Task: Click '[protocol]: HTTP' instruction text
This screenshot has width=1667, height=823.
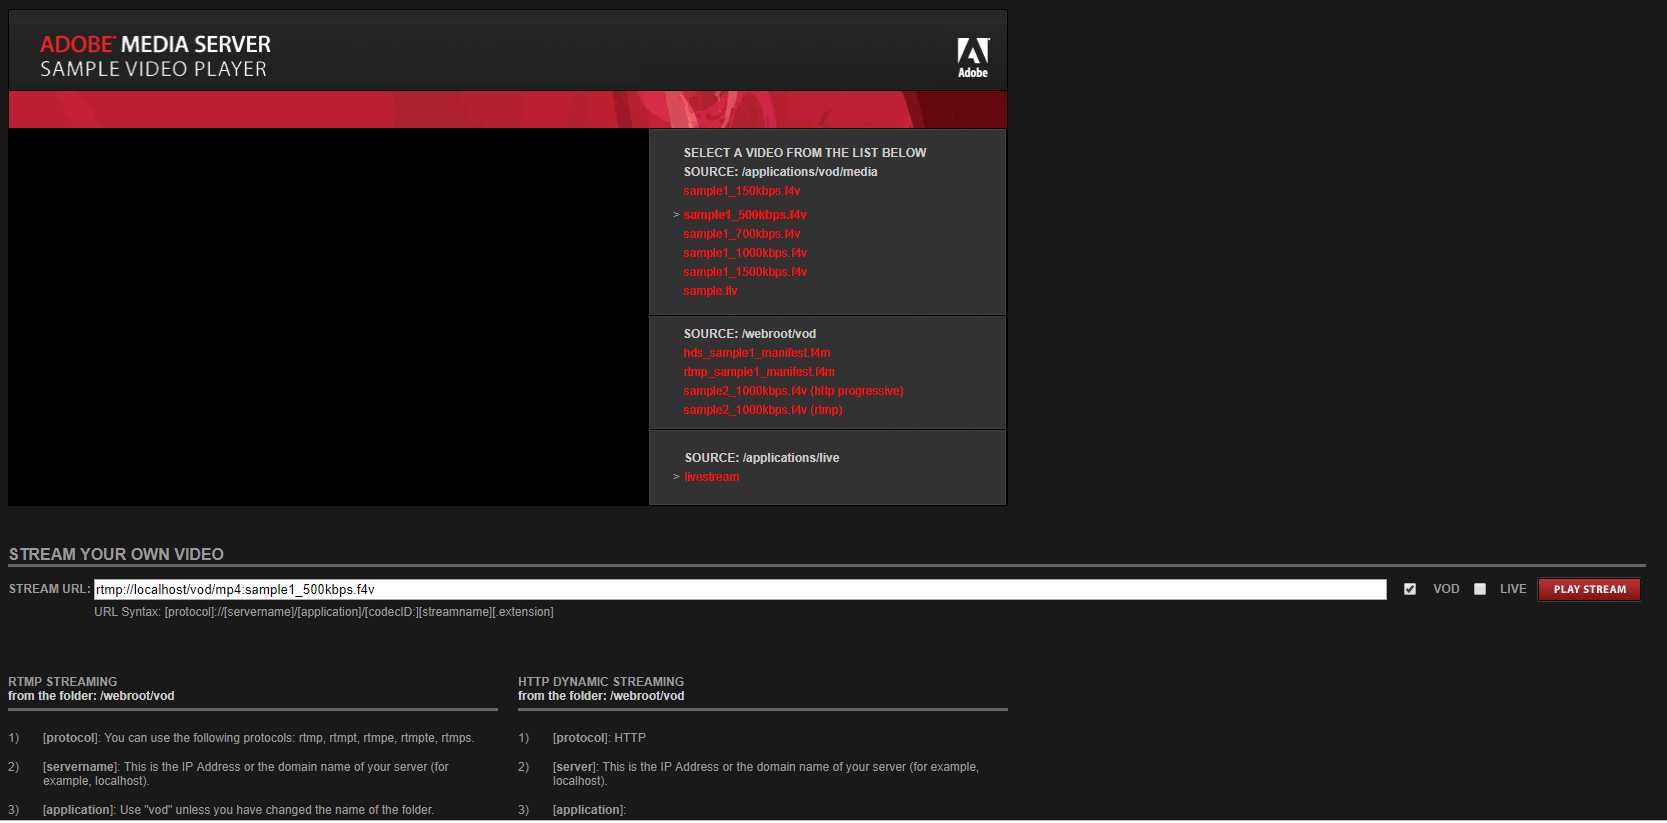Action: 599,738
